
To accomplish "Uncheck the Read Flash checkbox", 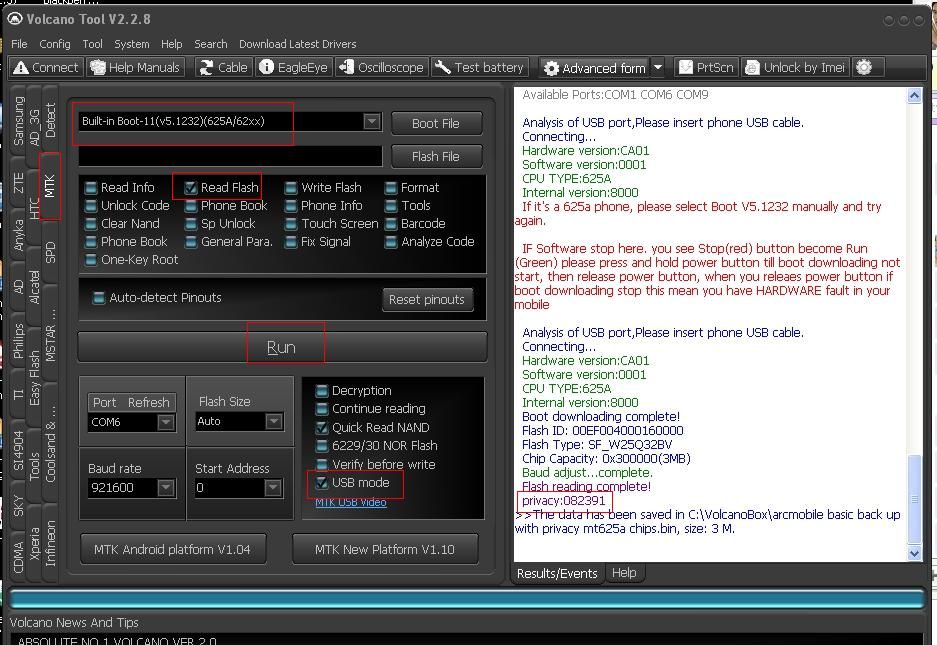I will [190, 188].
